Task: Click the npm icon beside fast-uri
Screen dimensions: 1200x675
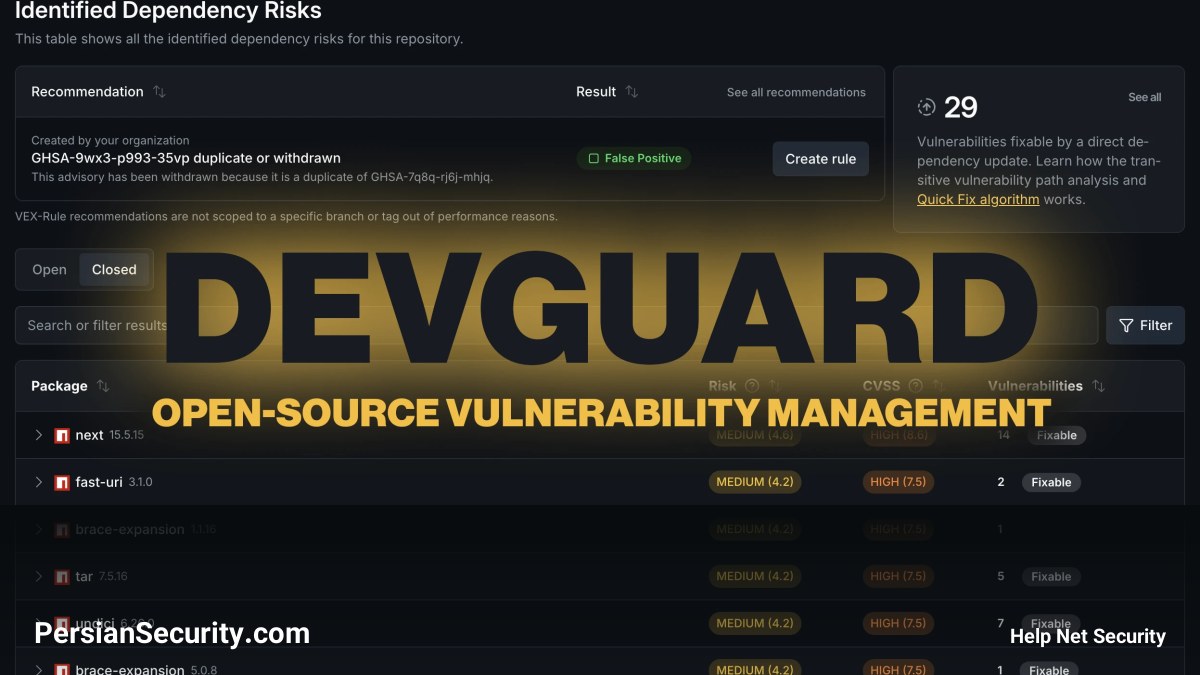Action: pyautogui.click(x=62, y=483)
